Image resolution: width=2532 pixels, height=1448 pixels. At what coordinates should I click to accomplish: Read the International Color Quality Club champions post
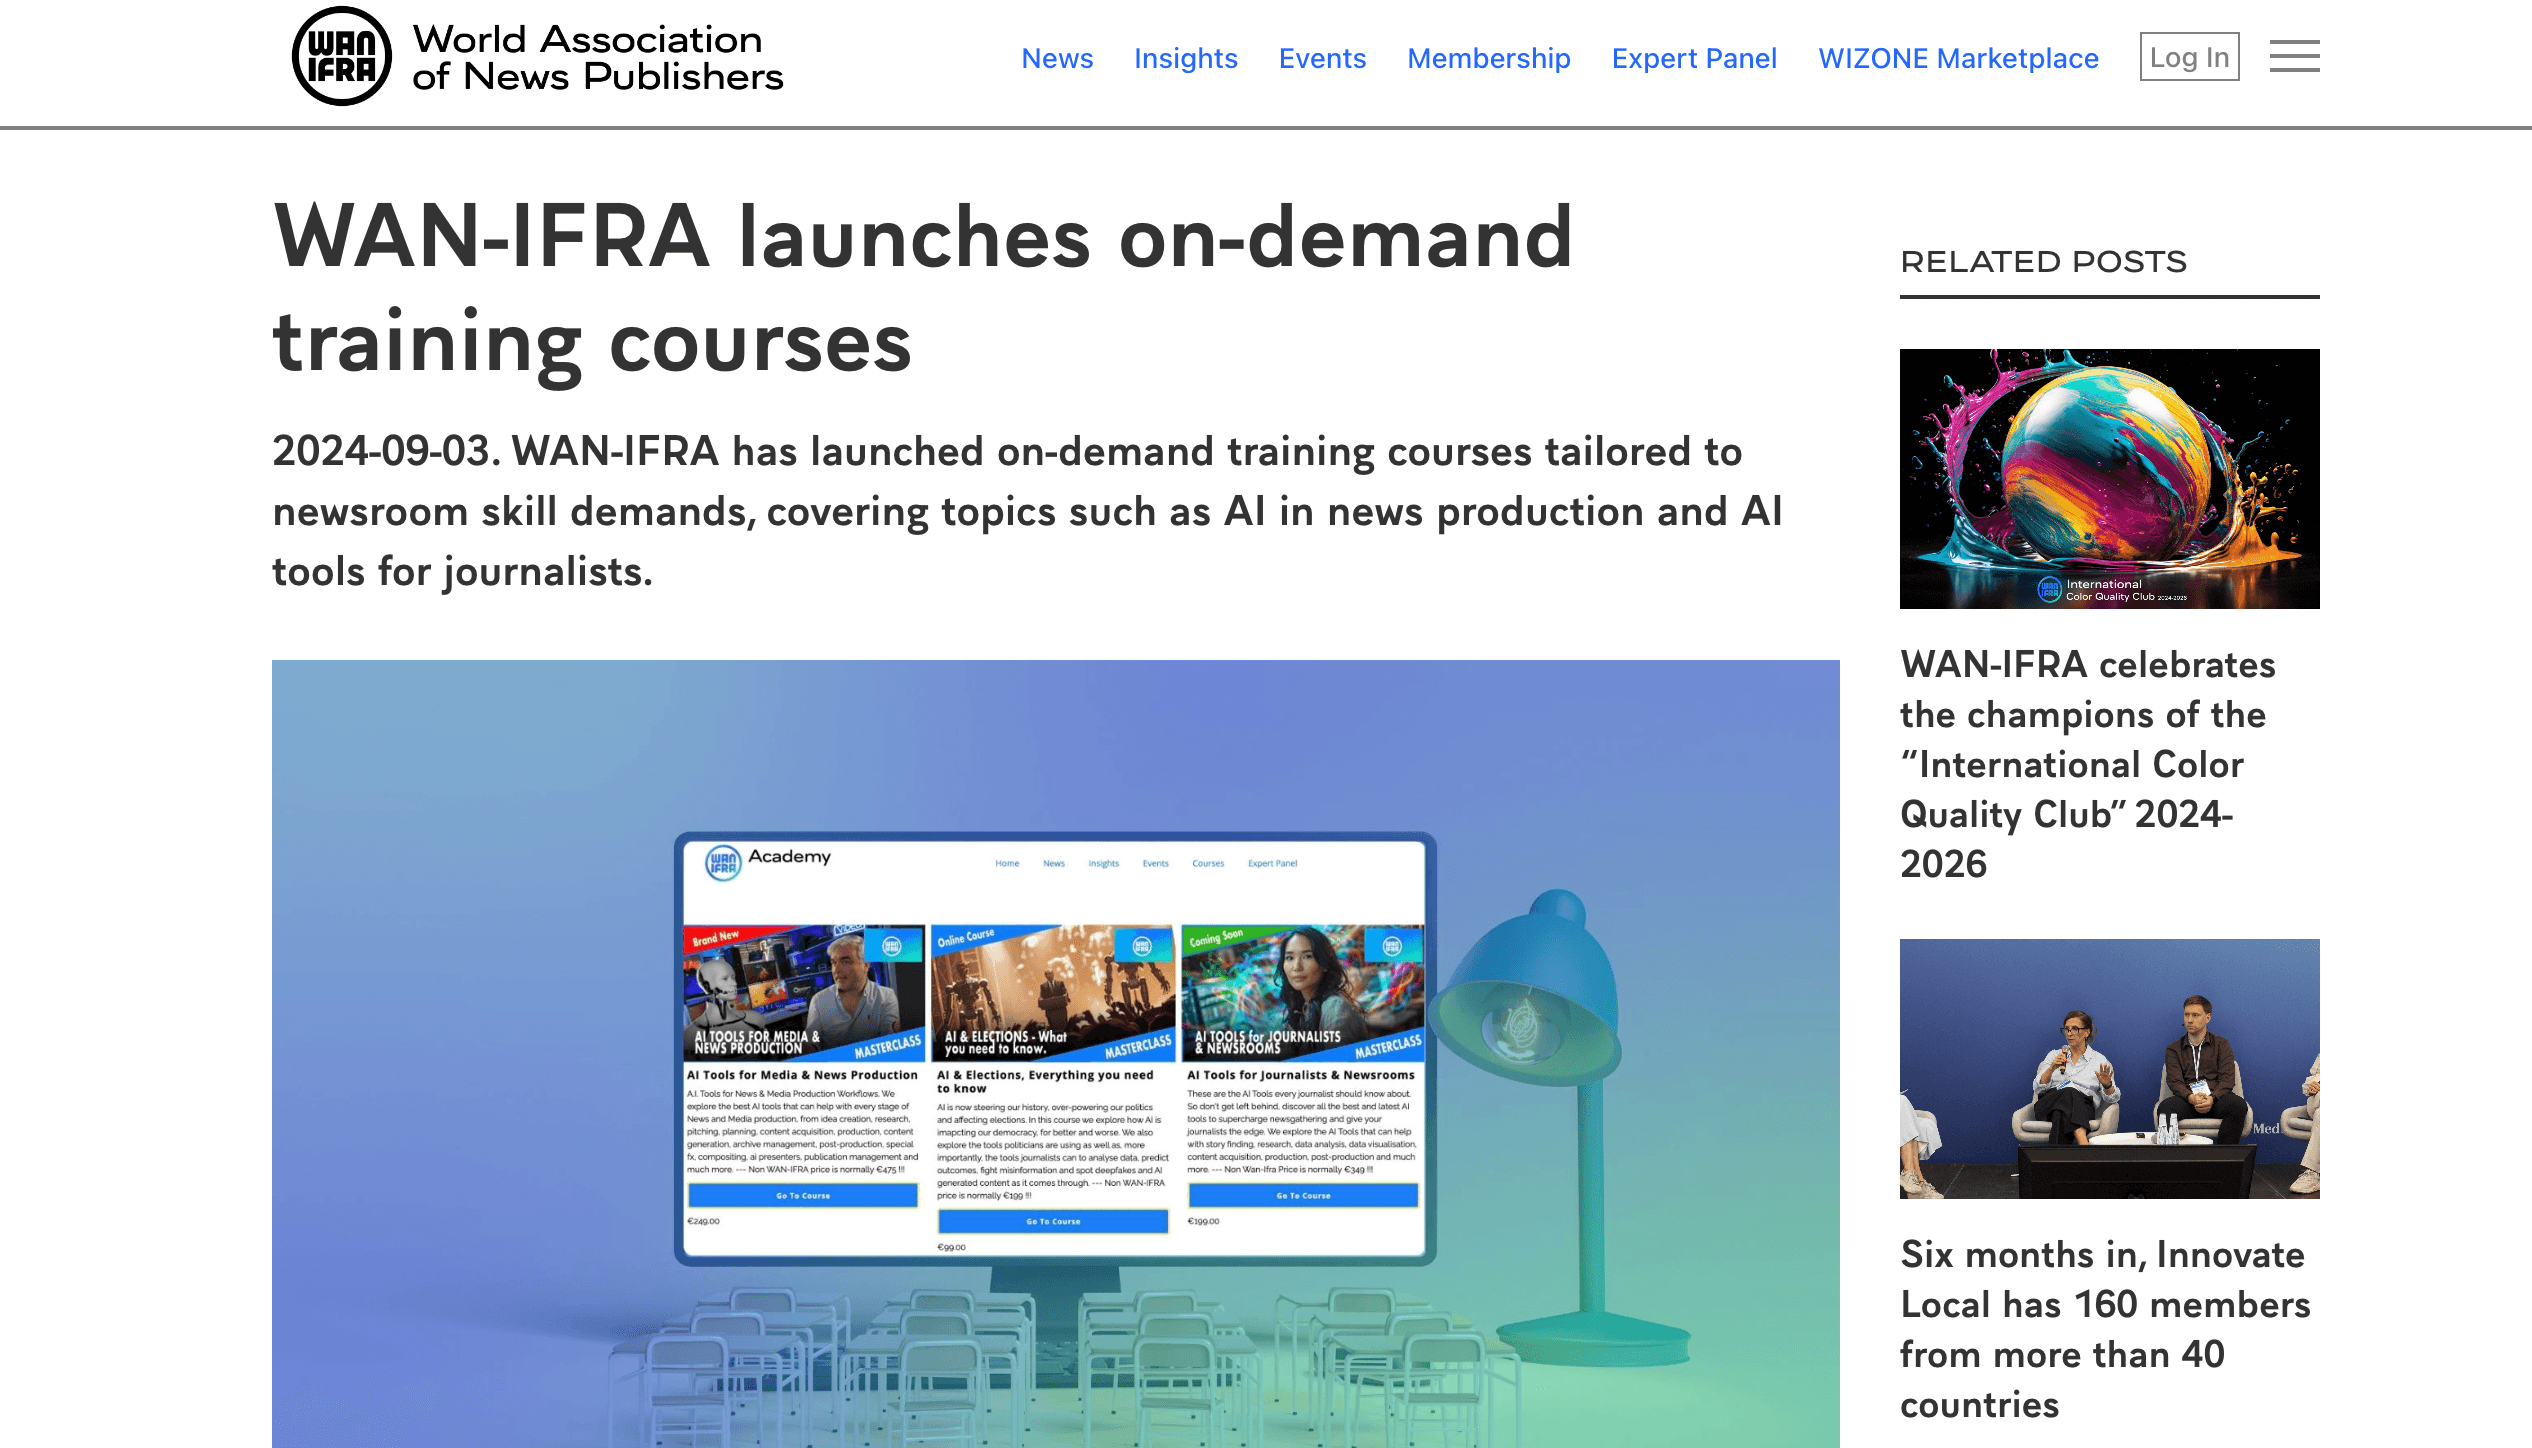coord(2088,764)
